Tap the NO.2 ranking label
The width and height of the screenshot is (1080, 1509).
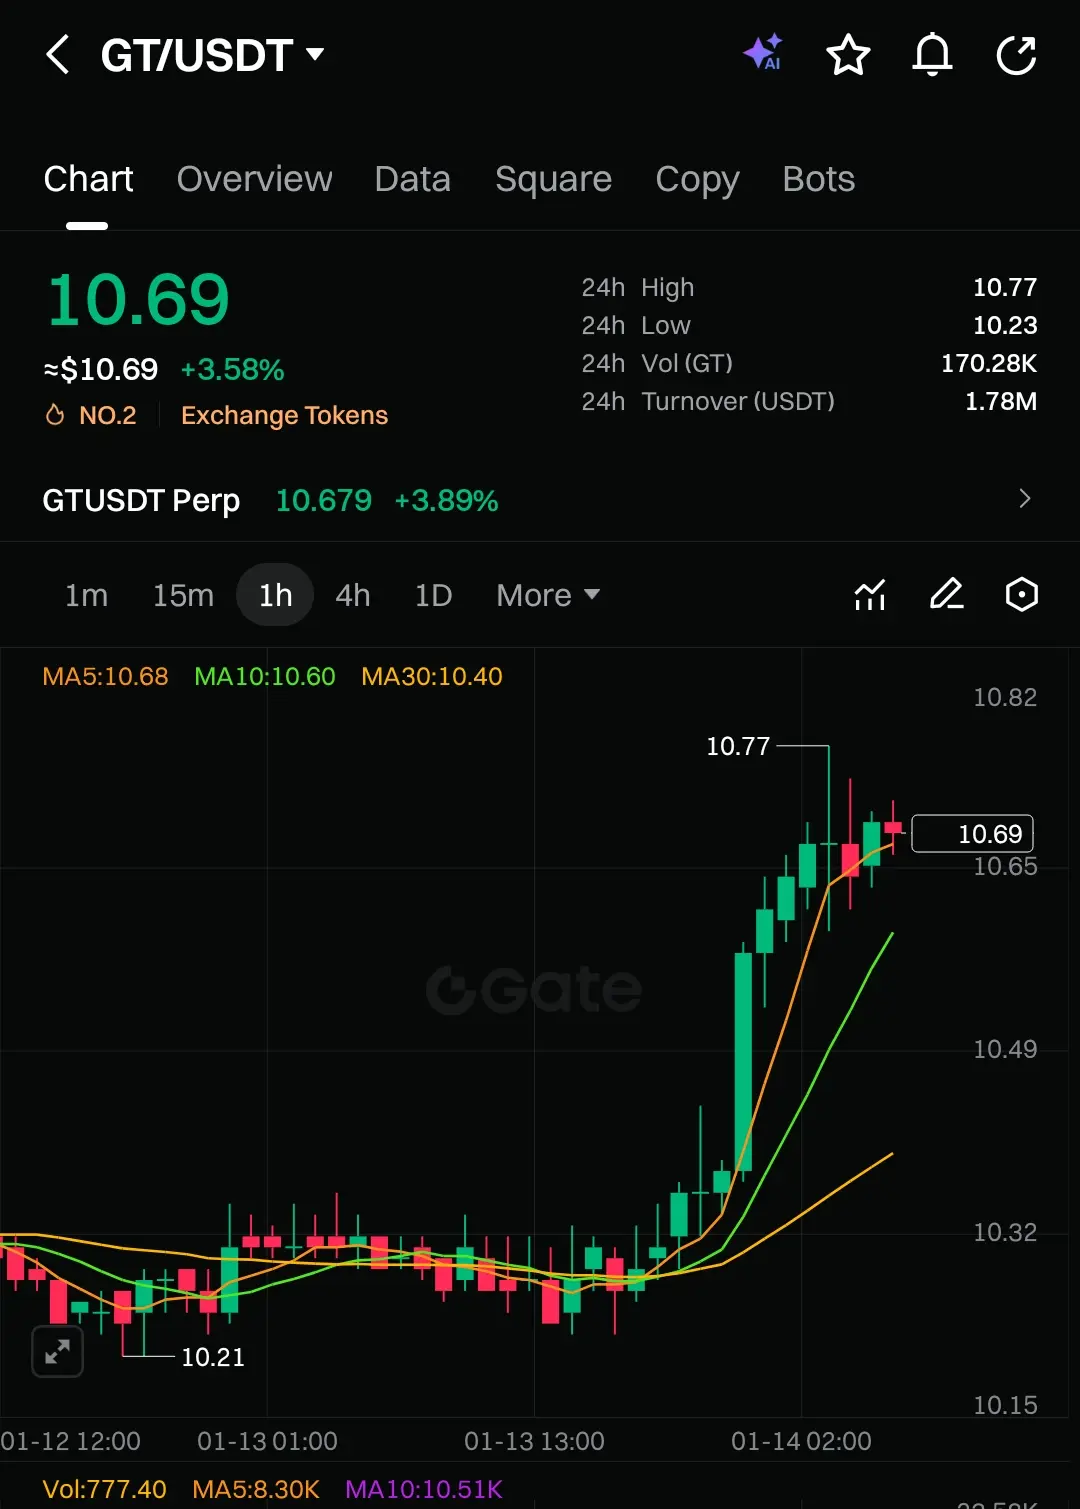(107, 415)
